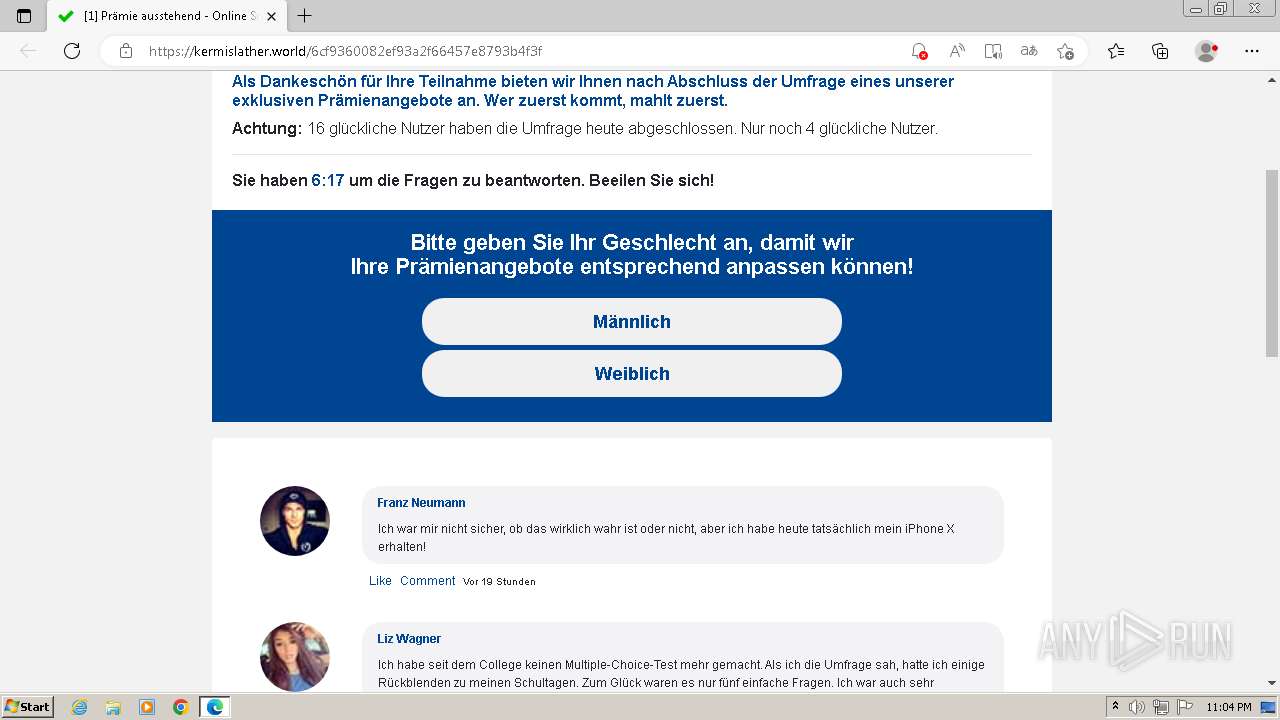Add this page to favorites
Screen dimensions: 1280x720
pos(1065,51)
